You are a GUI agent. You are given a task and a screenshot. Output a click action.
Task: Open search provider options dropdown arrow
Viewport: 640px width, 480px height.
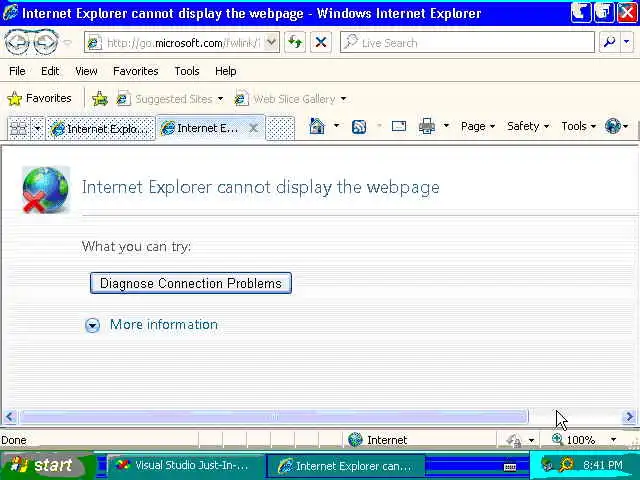627,42
